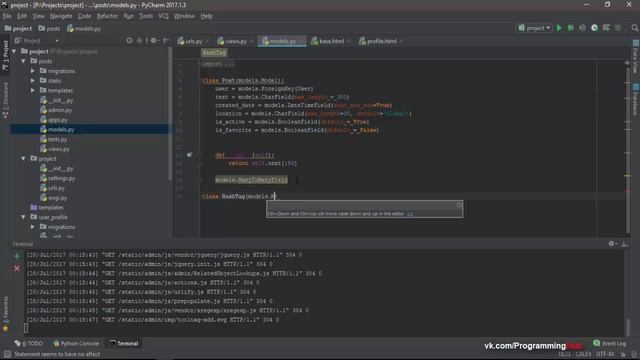Open the Database side tool window

(x=636, y=99)
